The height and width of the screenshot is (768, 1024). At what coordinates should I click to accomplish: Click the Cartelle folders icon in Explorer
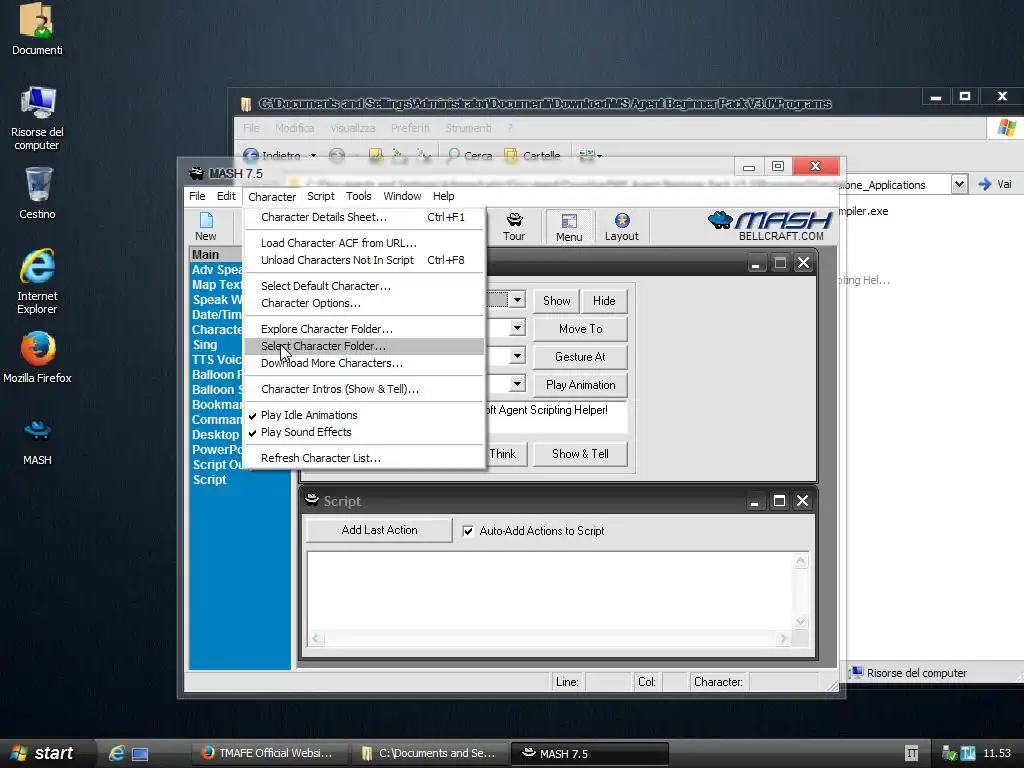pyautogui.click(x=511, y=155)
